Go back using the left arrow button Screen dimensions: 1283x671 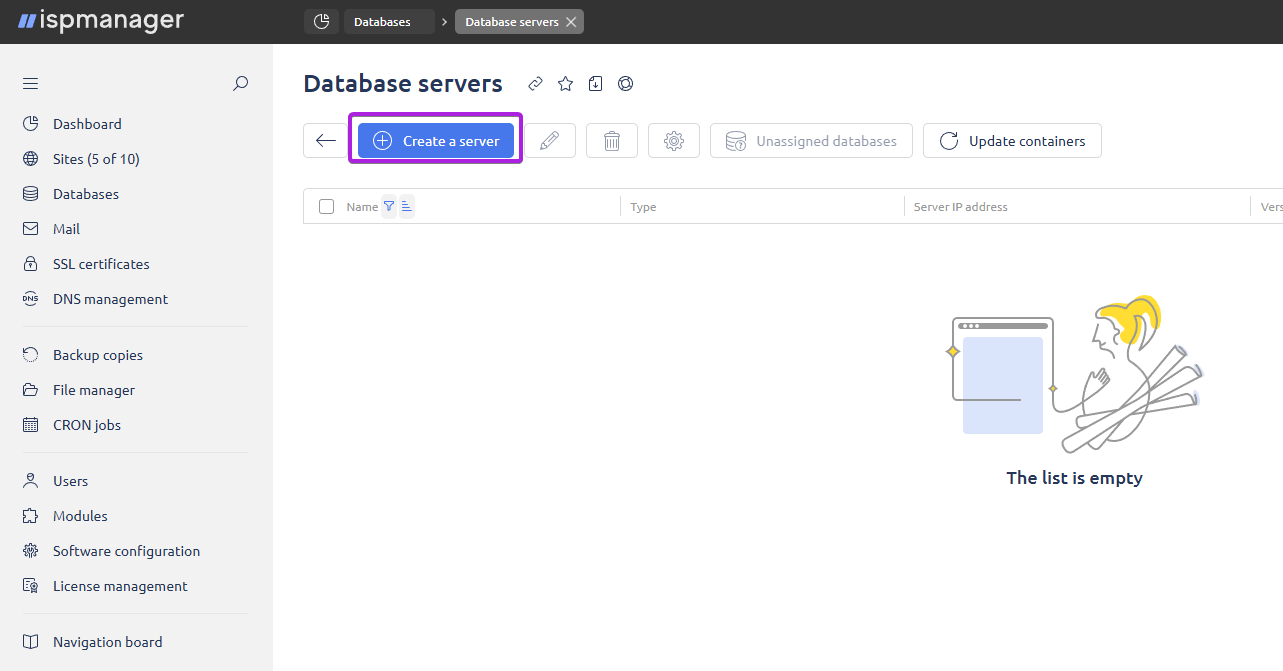326,141
